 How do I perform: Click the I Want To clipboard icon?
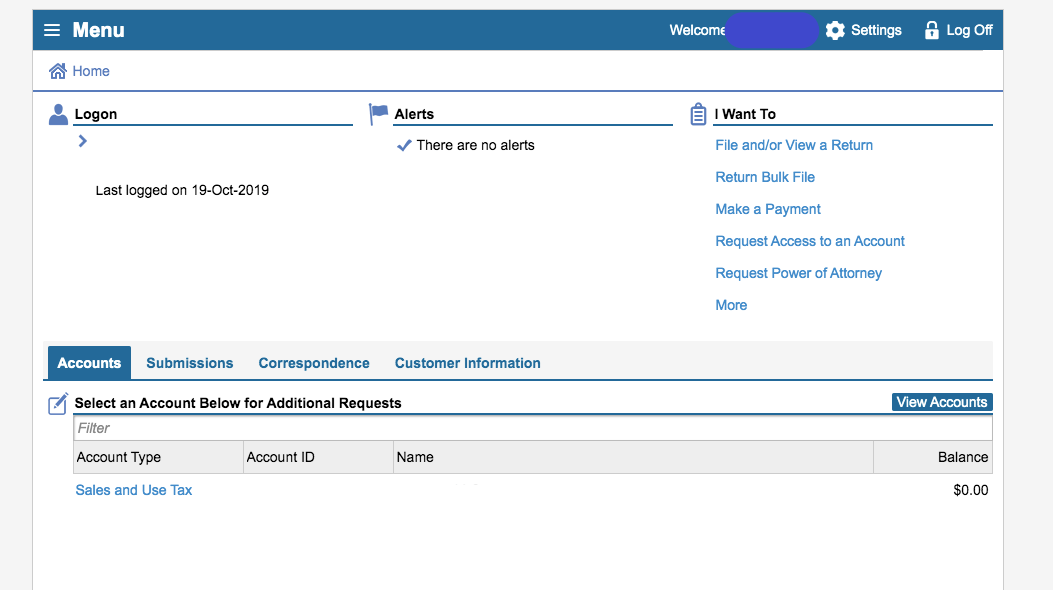[698, 114]
